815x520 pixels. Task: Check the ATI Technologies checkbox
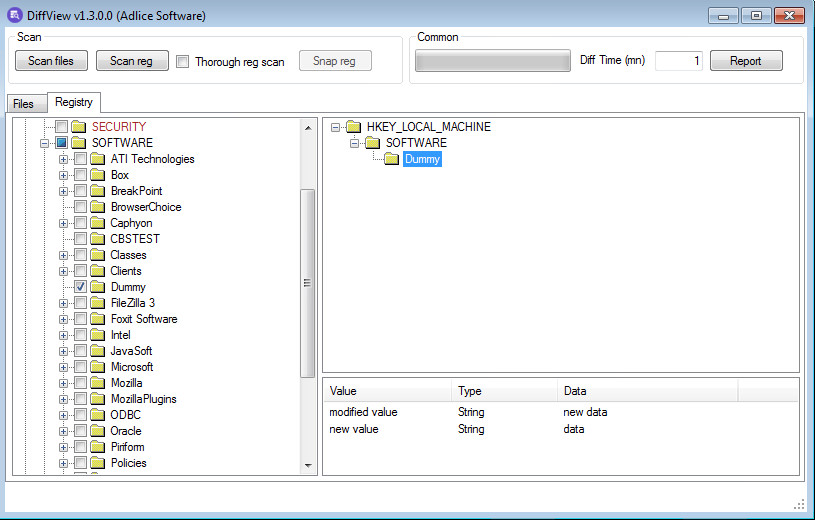coord(81,159)
